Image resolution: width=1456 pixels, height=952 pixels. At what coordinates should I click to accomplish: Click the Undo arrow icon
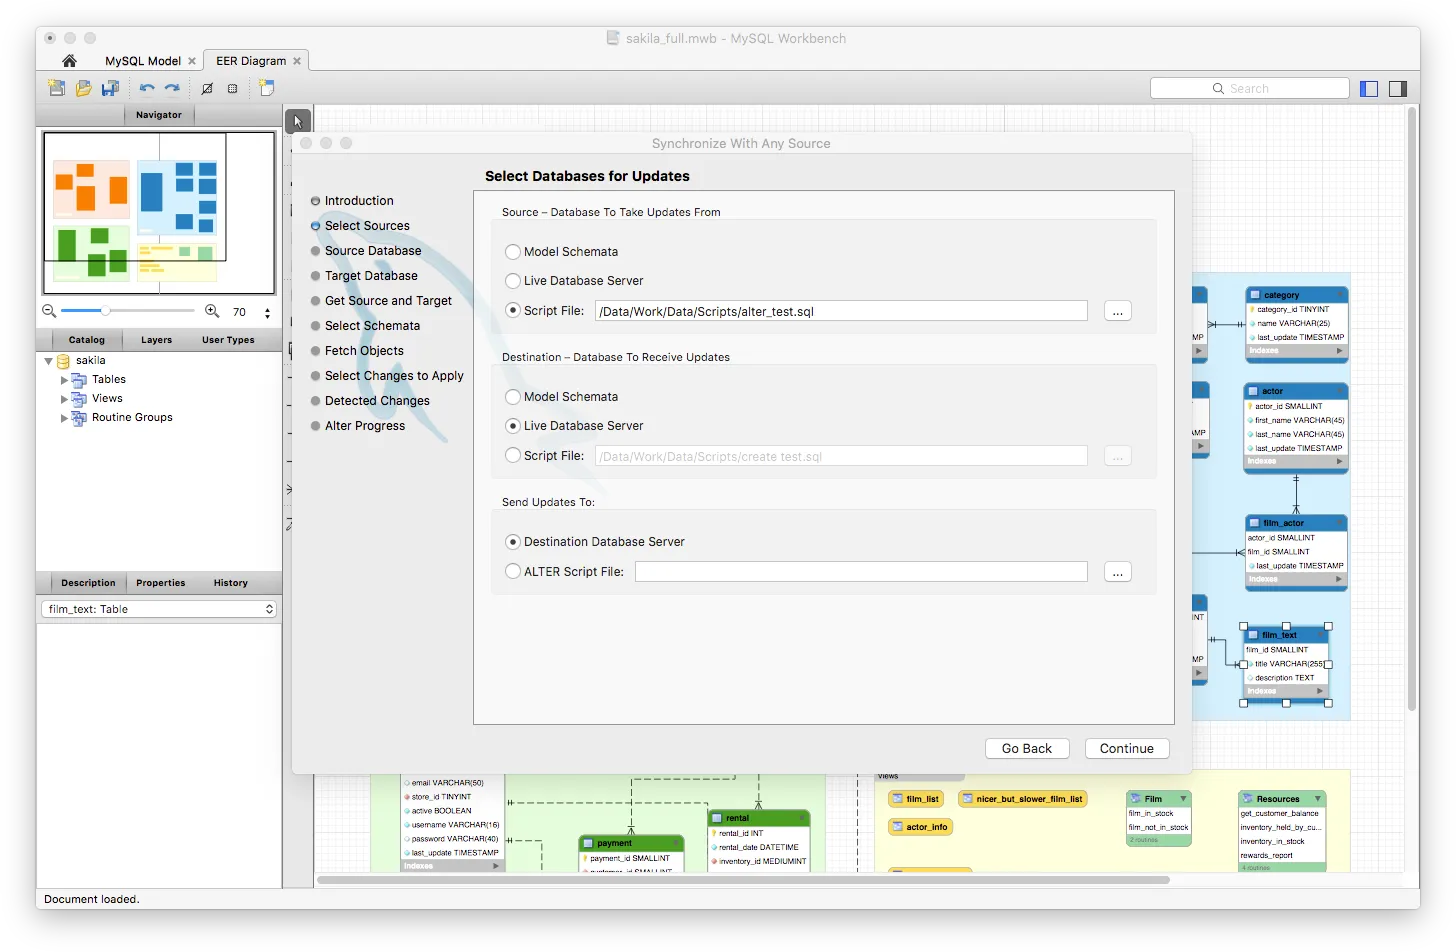(x=147, y=88)
